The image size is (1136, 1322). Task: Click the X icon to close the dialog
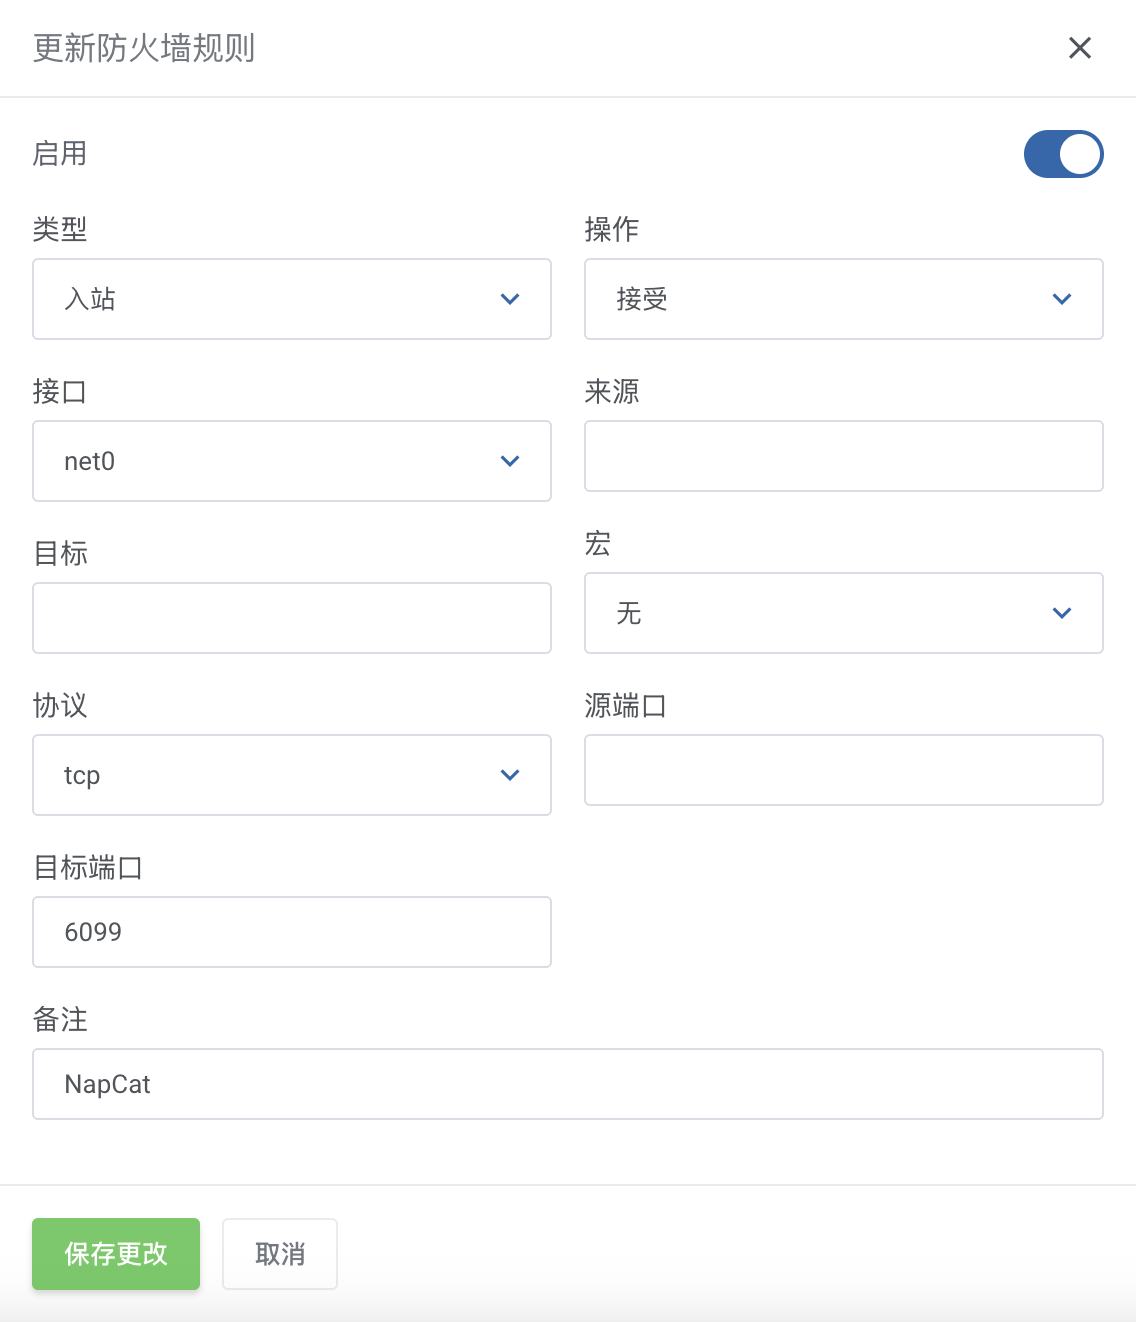click(x=1080, y=47)
